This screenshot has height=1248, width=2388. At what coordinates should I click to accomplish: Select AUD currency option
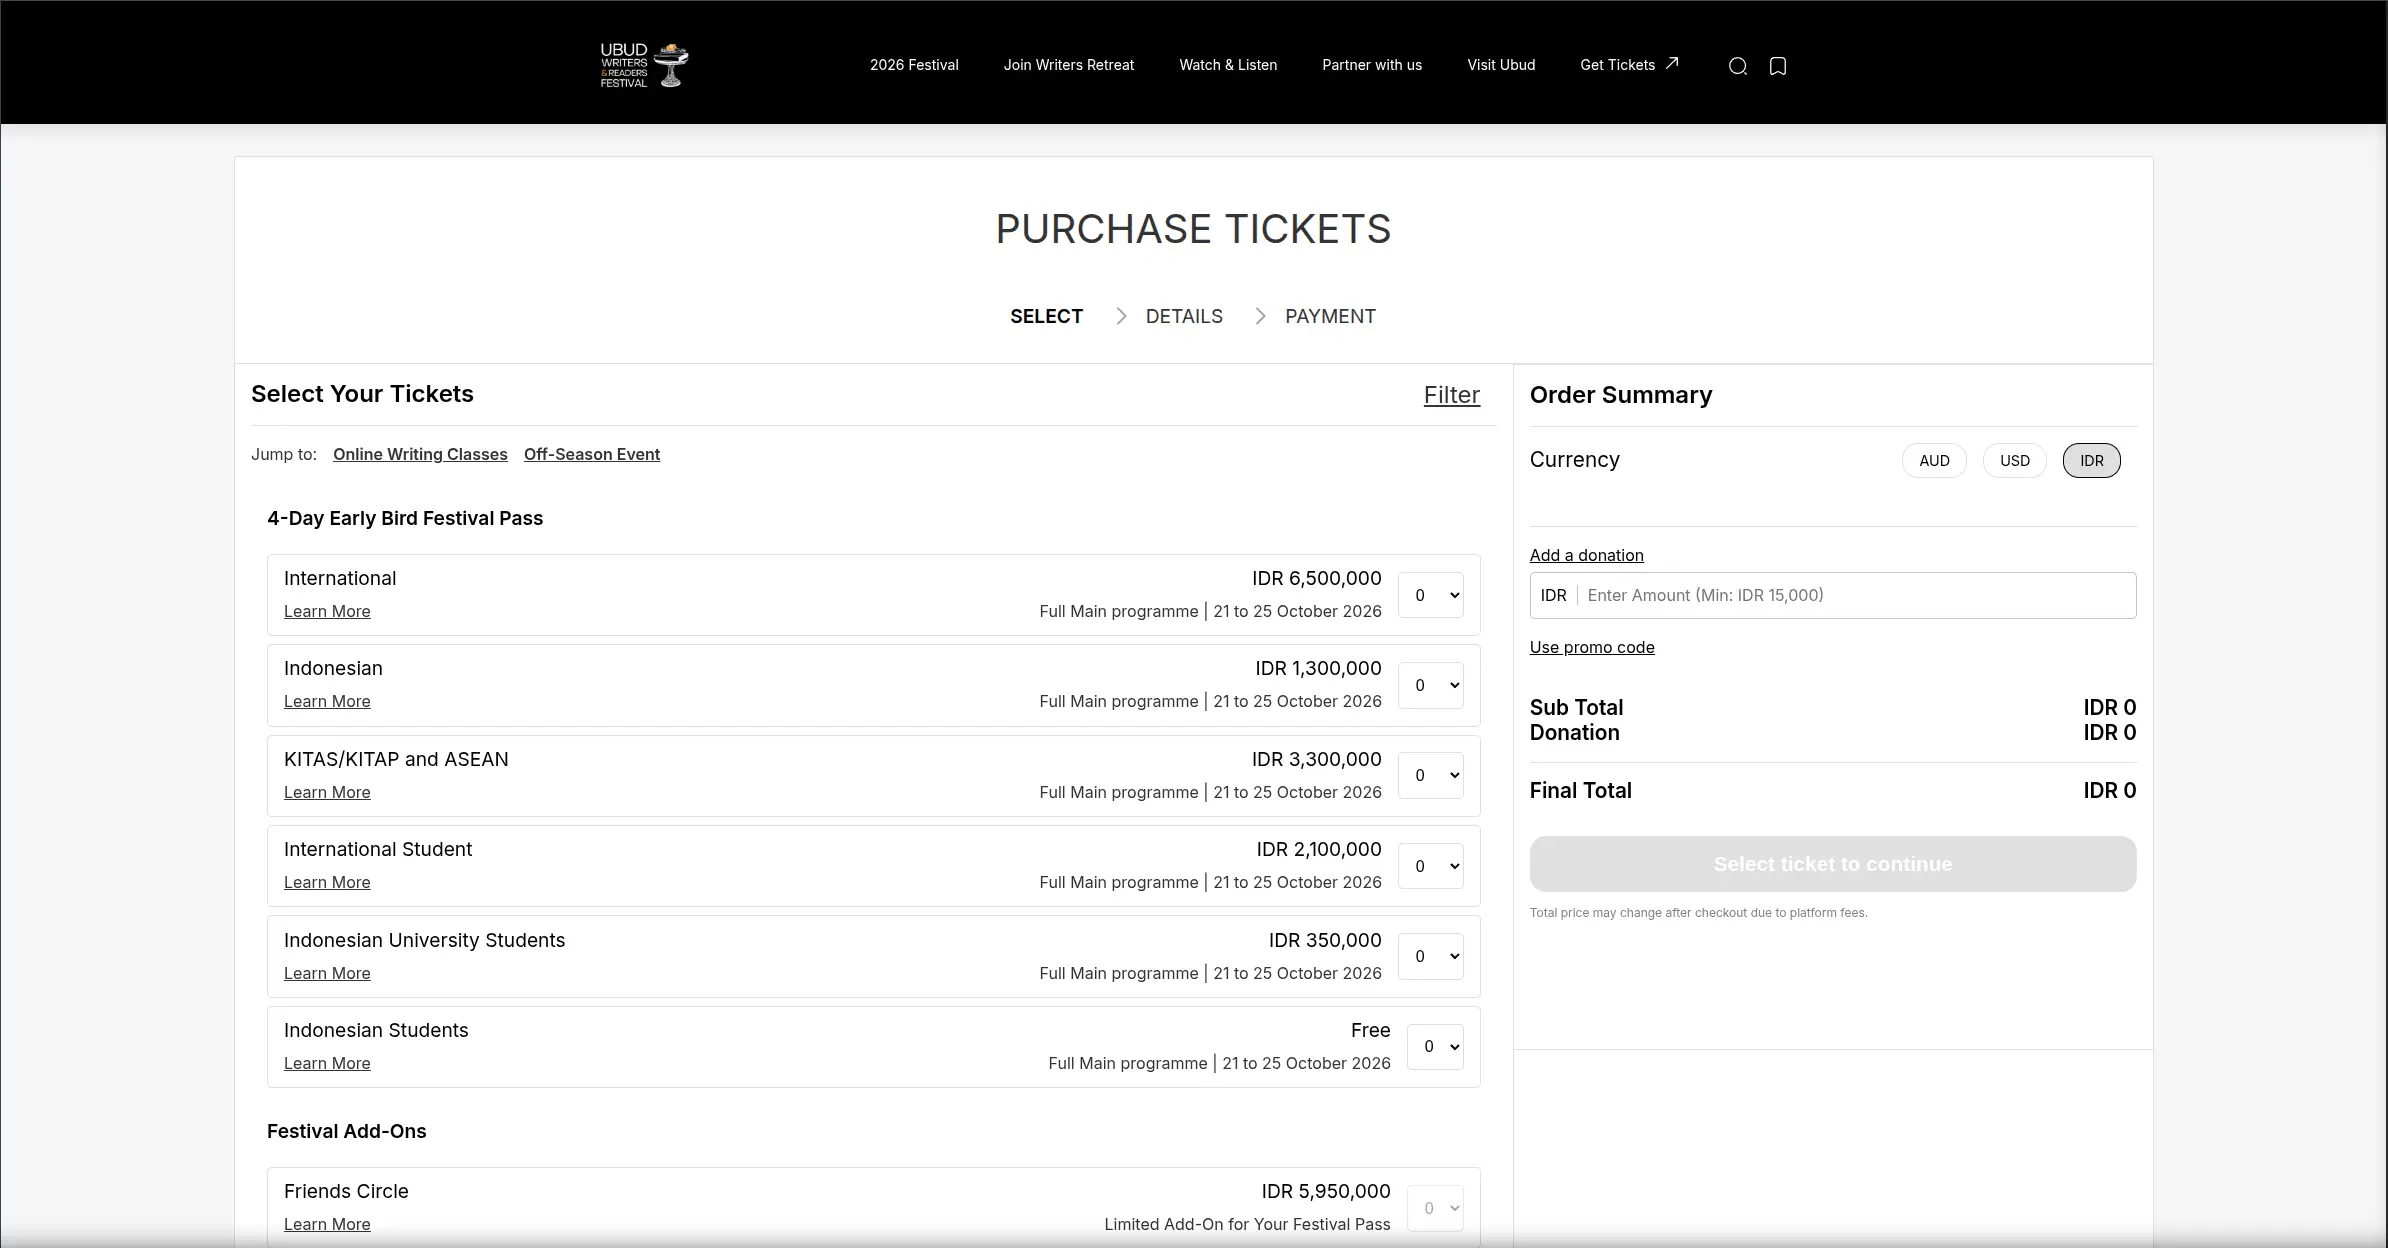click(x=1933, y=461)
